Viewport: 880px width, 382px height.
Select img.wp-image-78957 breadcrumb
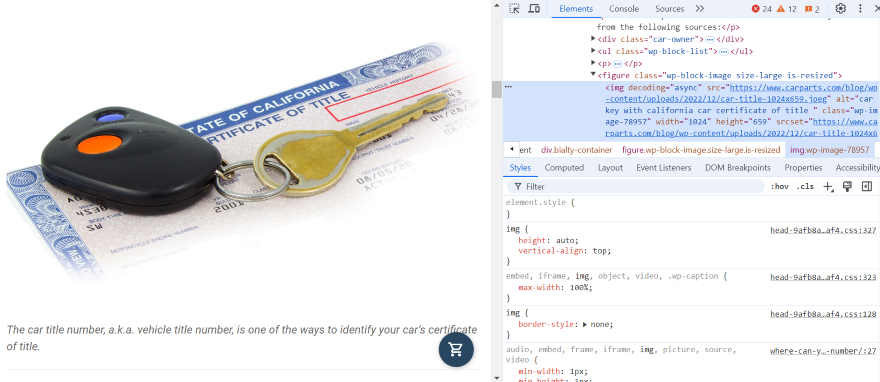point(829,150)
